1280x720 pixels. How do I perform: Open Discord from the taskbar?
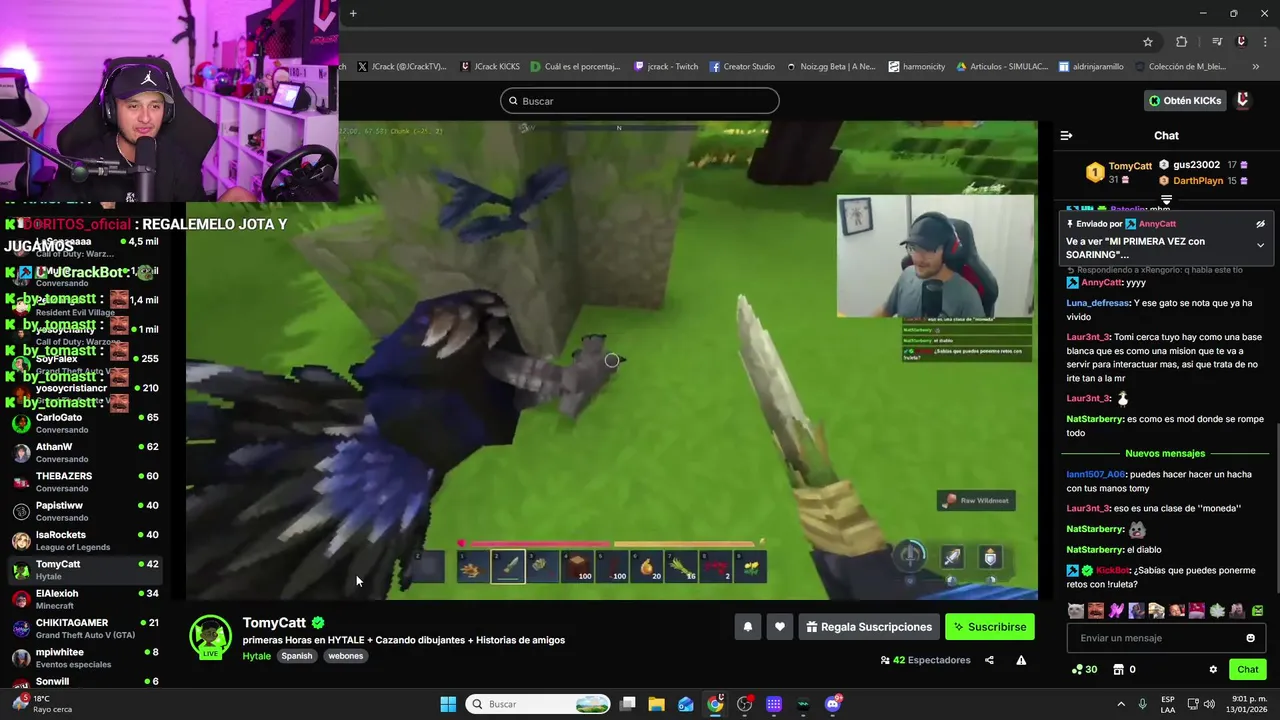pyautogui.click(x=833, y=704)
